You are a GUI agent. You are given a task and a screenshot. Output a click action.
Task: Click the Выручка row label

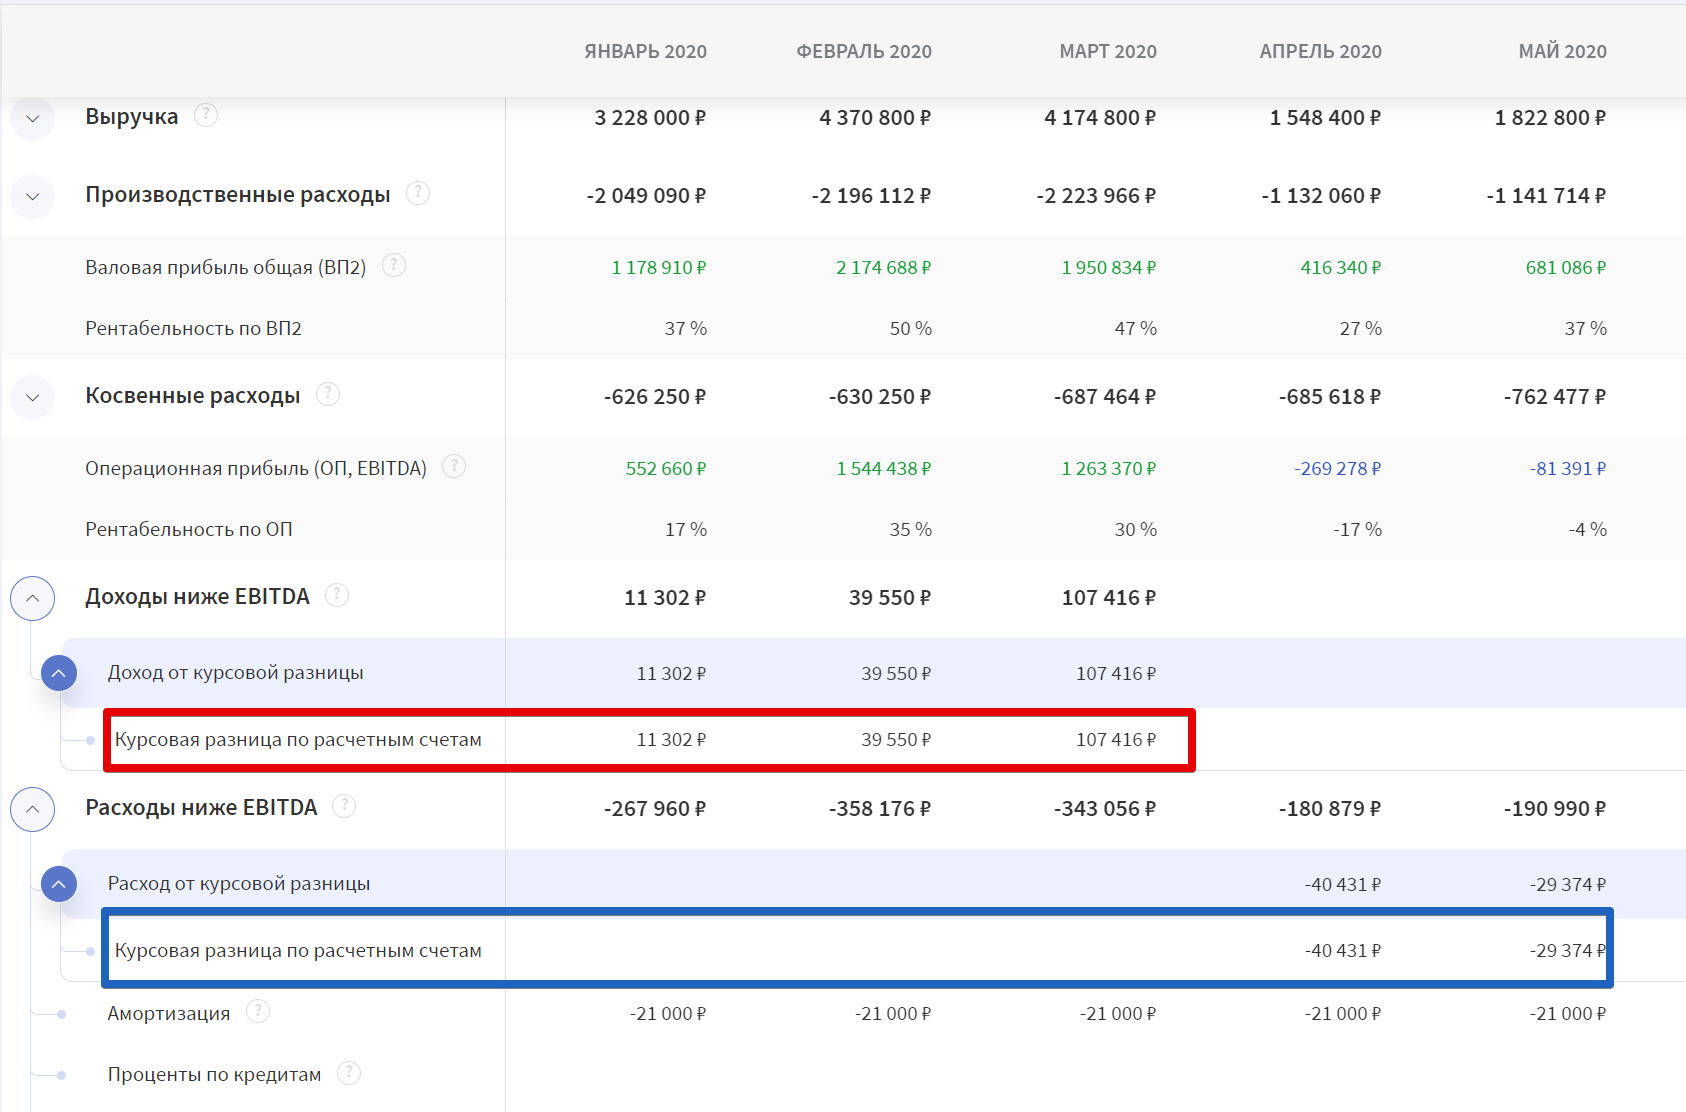(x=132, y=117)
